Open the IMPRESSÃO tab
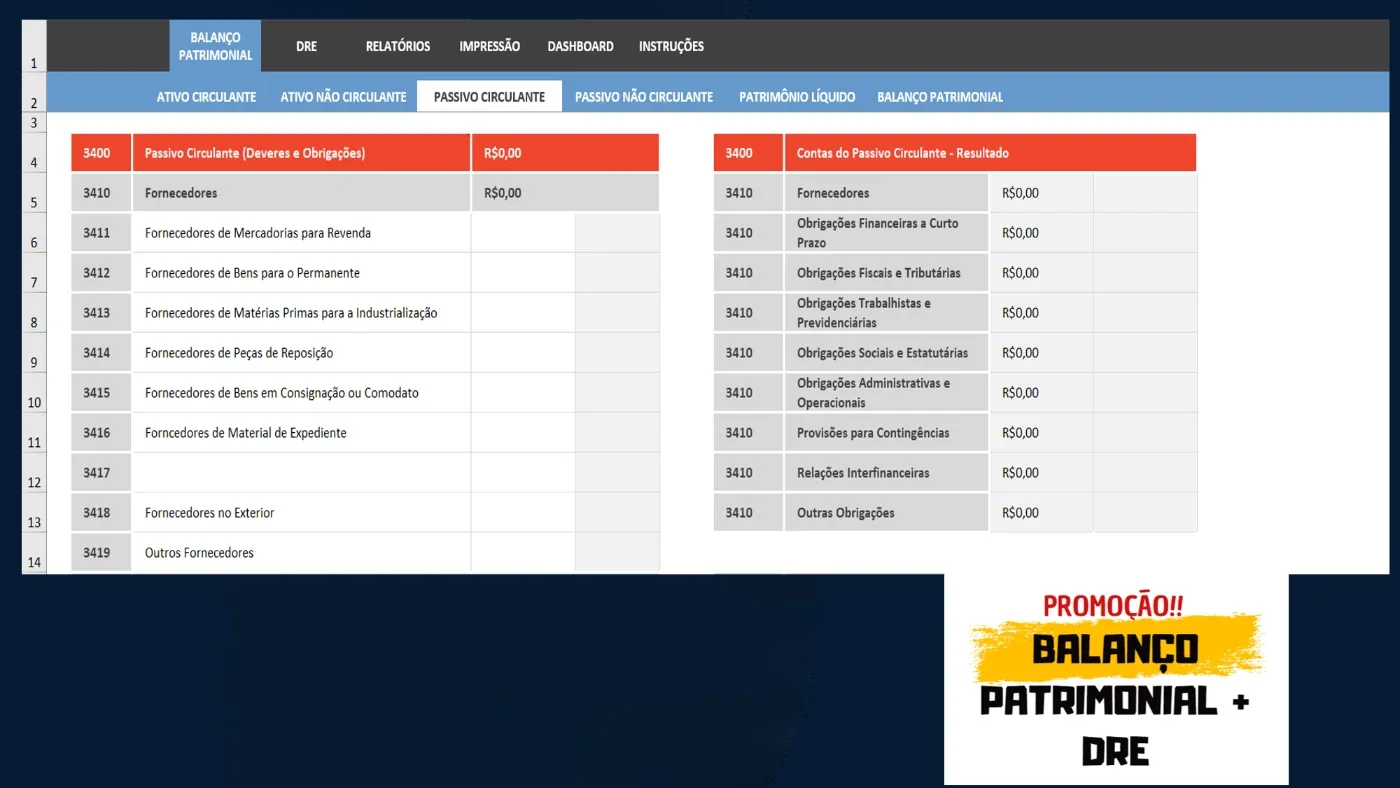 point(489,46)
